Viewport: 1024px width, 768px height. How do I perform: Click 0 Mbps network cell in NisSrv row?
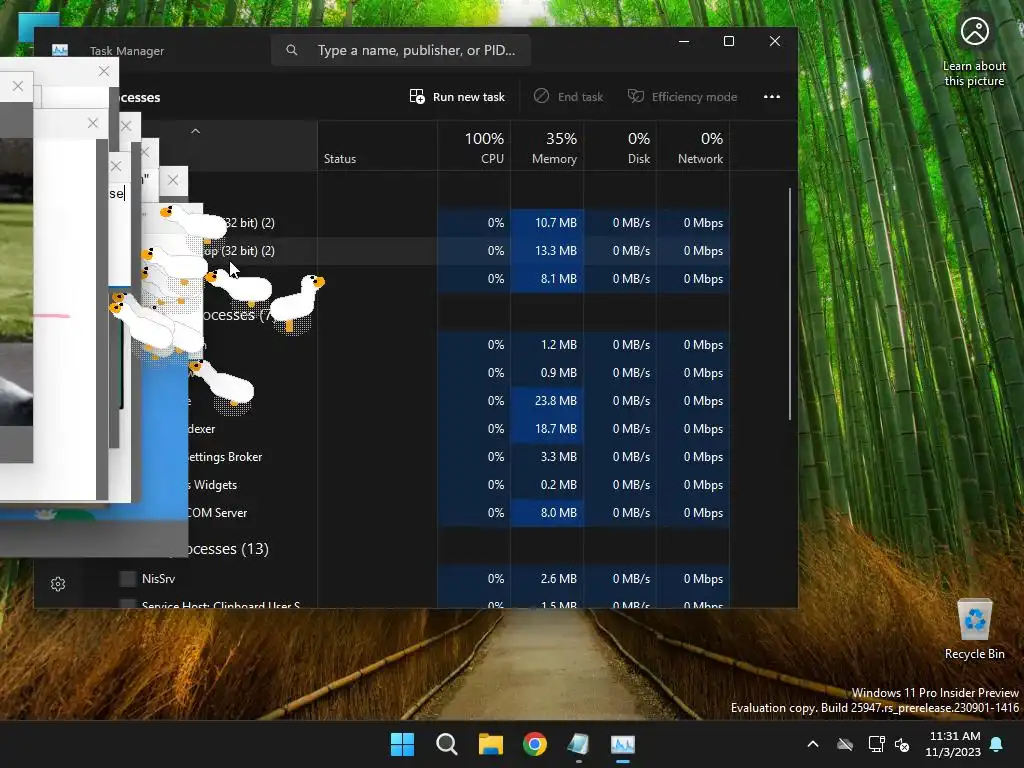pos(693,579)
